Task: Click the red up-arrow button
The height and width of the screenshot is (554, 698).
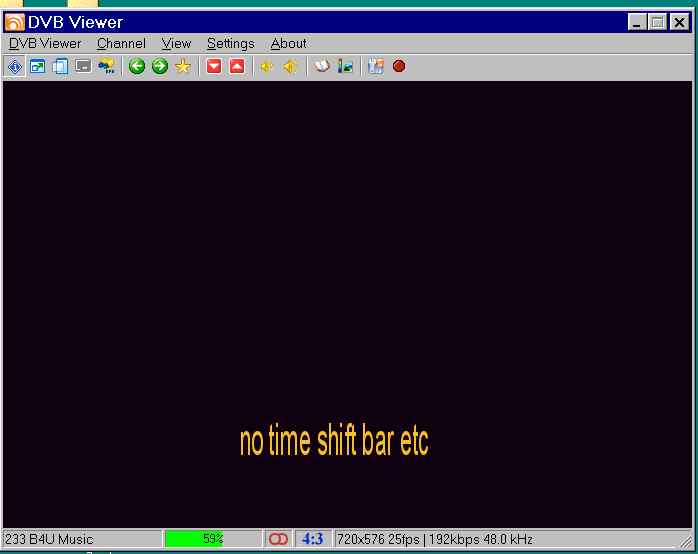Action: (x=237, y=67)
